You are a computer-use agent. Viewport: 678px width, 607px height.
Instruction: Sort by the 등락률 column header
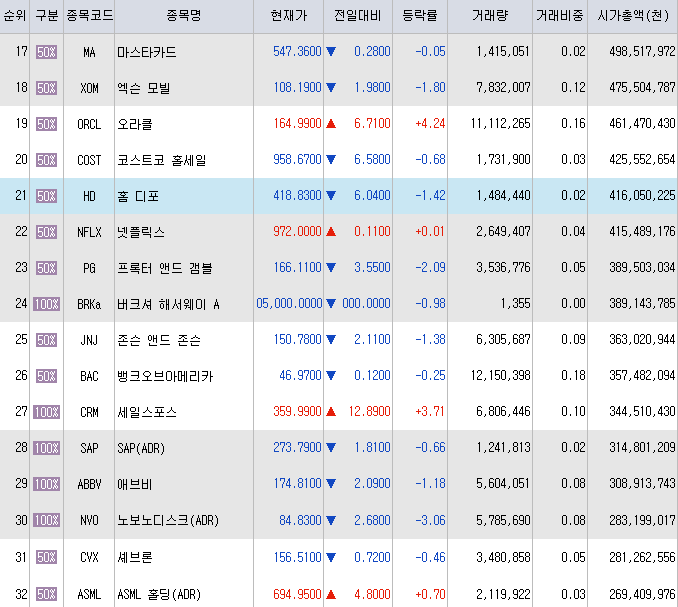click(x=420, y=16)
